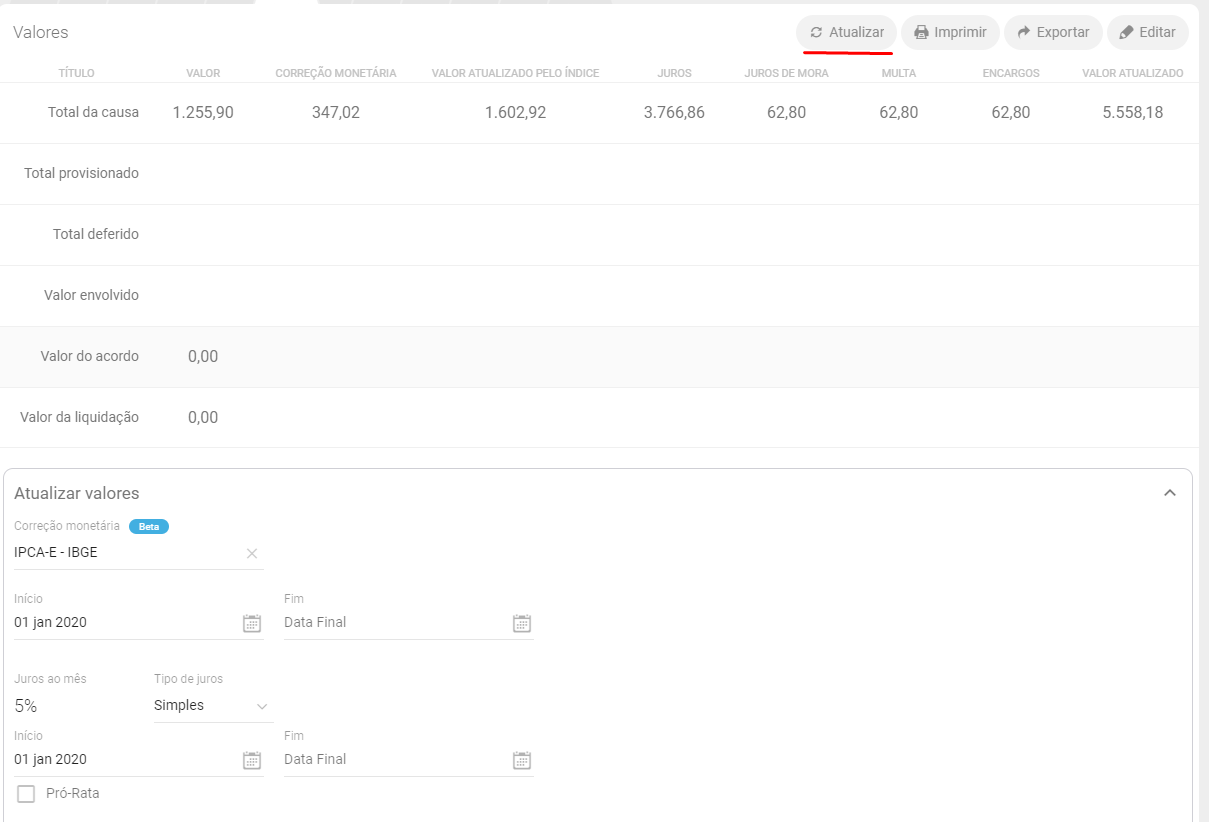Screen dimensions: 1209x822
Task: Collapse the Atualizar valores panel
Action: (1169, 493)
